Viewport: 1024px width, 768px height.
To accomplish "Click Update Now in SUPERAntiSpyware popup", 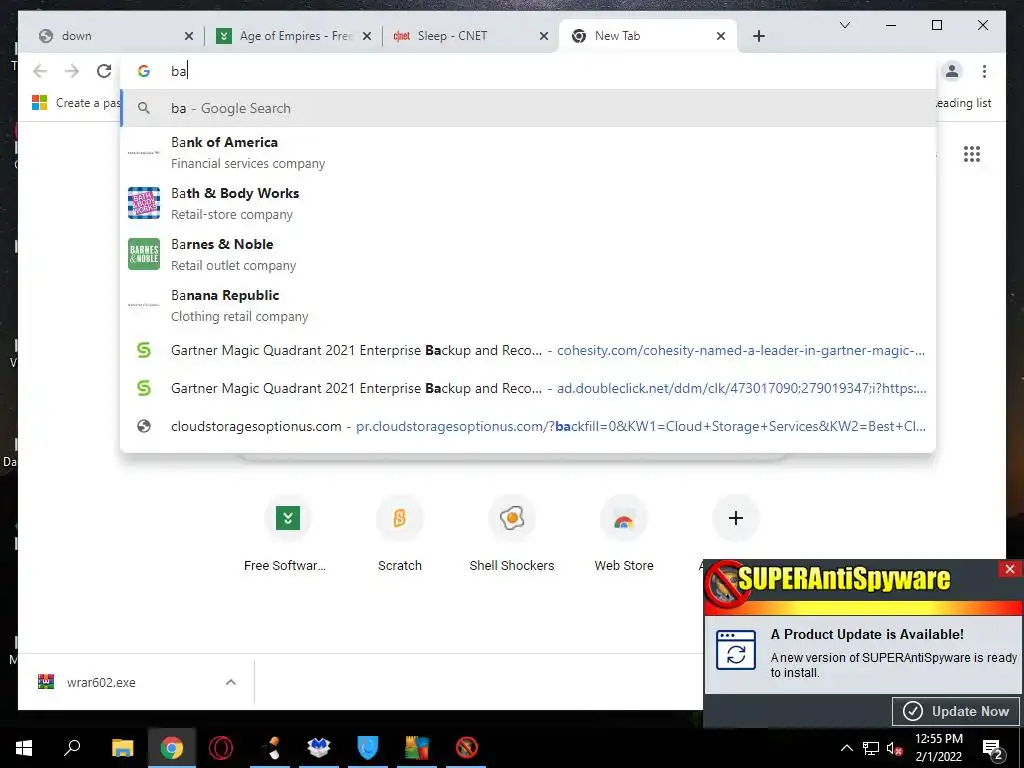I will pos(956,711).
